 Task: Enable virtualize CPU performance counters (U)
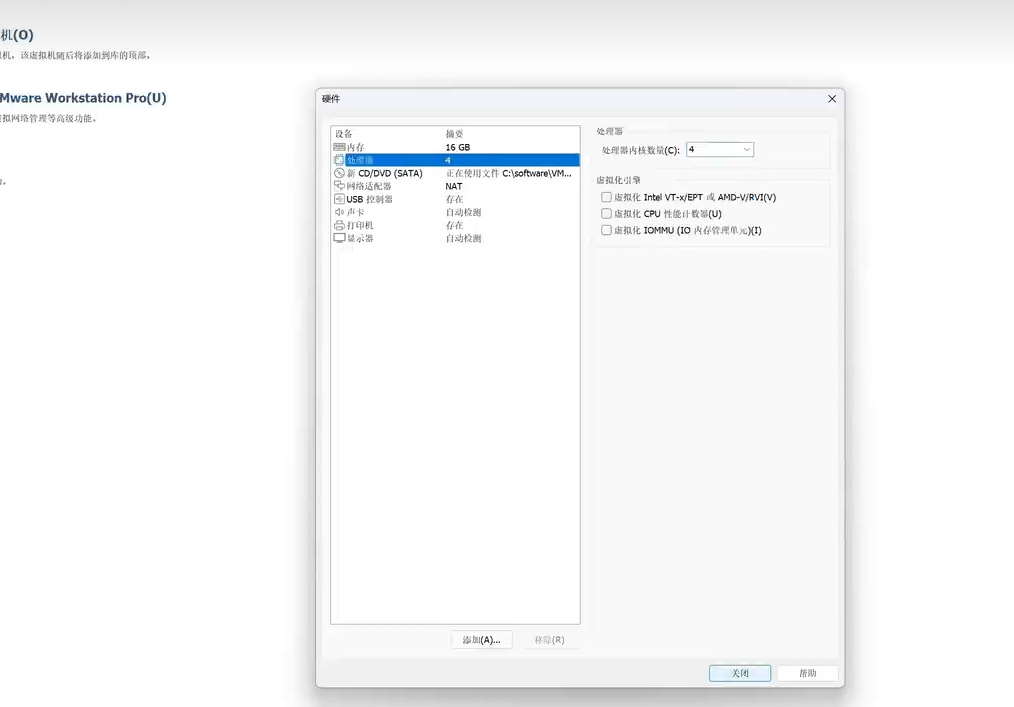point(606,213)
